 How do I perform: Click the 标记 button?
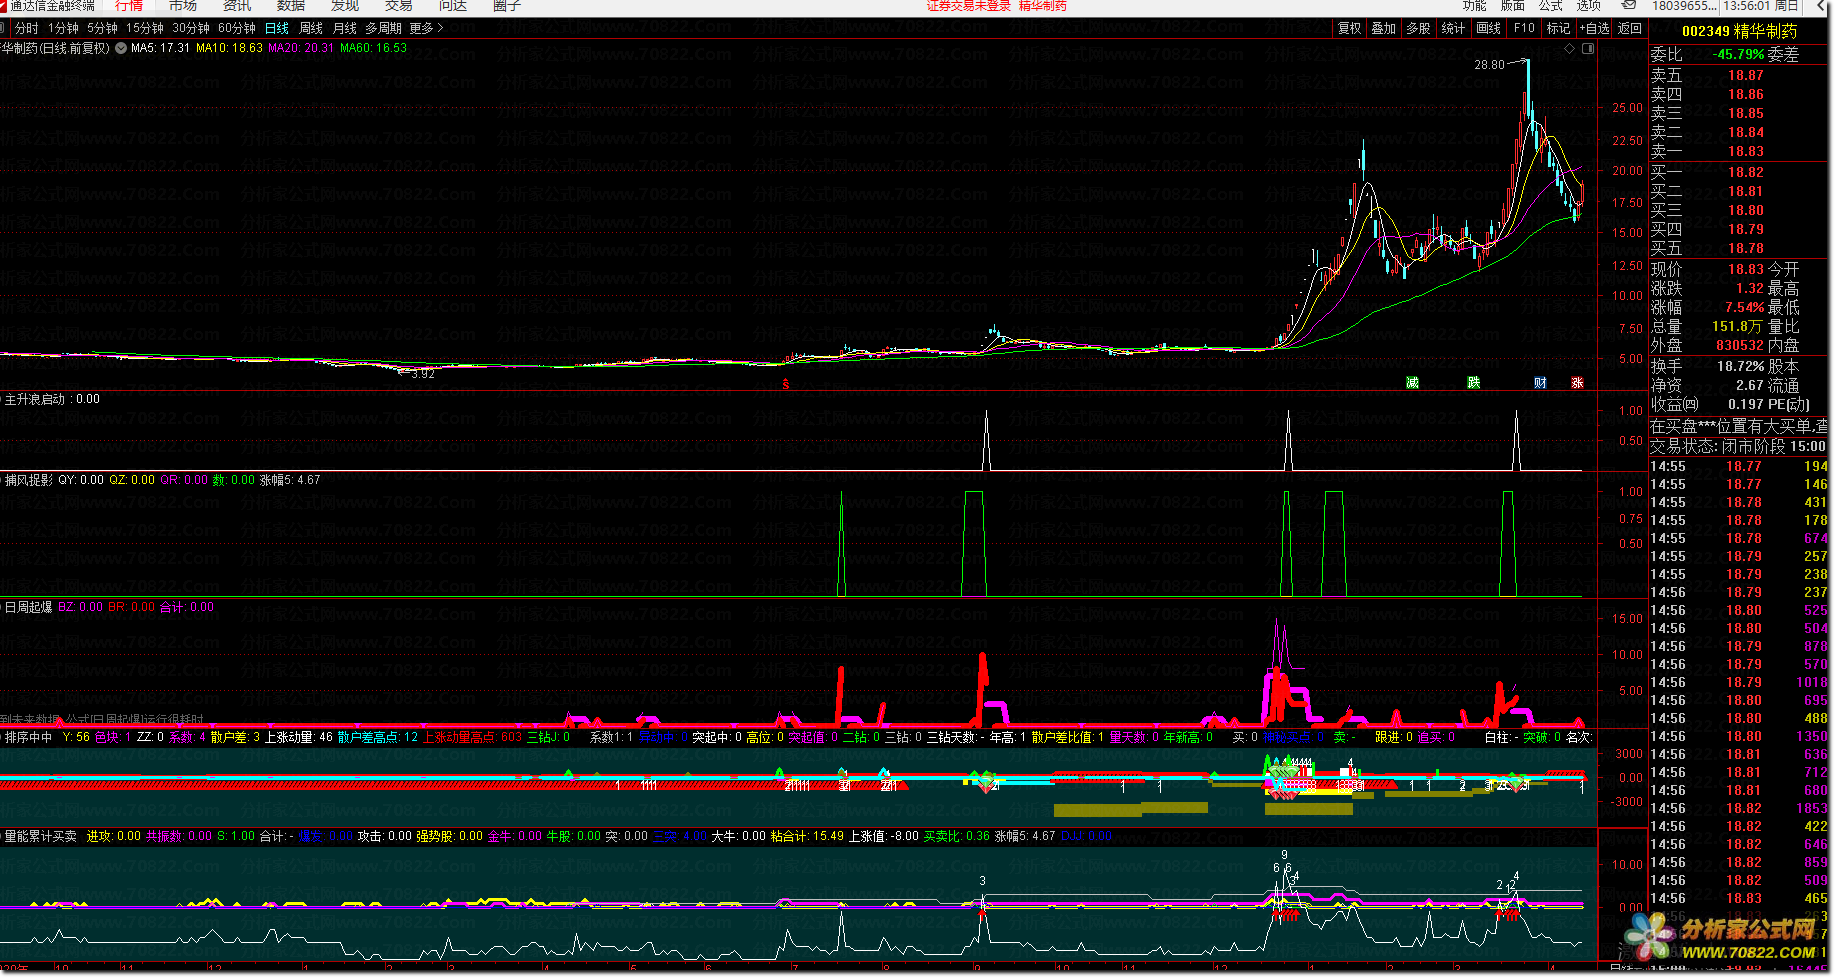pos(1559,28)
